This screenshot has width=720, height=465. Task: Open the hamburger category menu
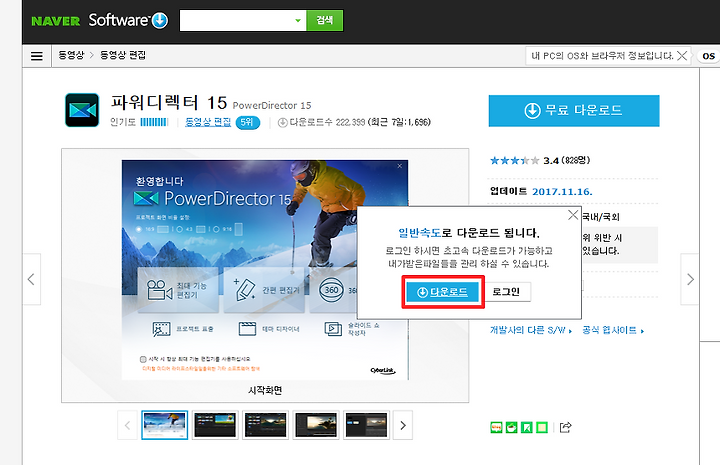[x=37, y=56]
